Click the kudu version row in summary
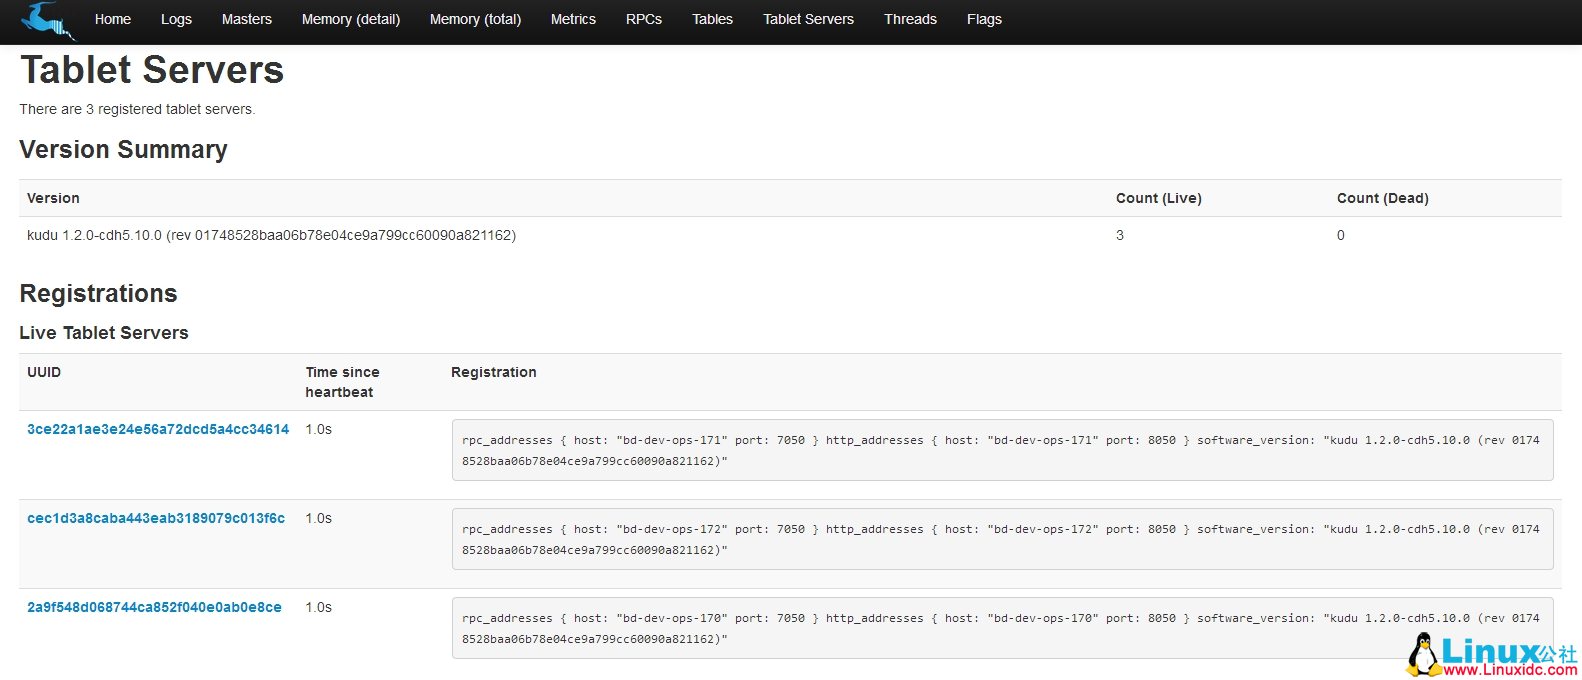1582x680 pixels. pos(271,235)
